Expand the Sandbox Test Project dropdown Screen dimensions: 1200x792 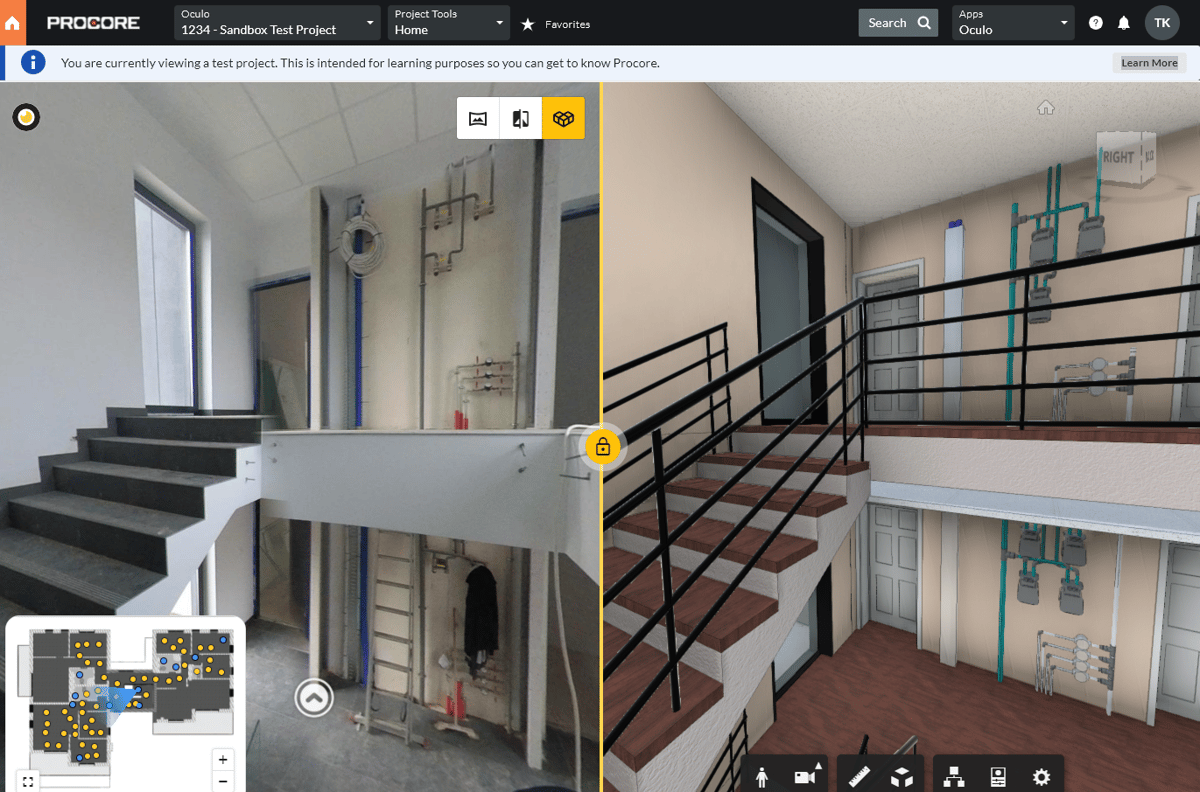(x=277, y=22)
